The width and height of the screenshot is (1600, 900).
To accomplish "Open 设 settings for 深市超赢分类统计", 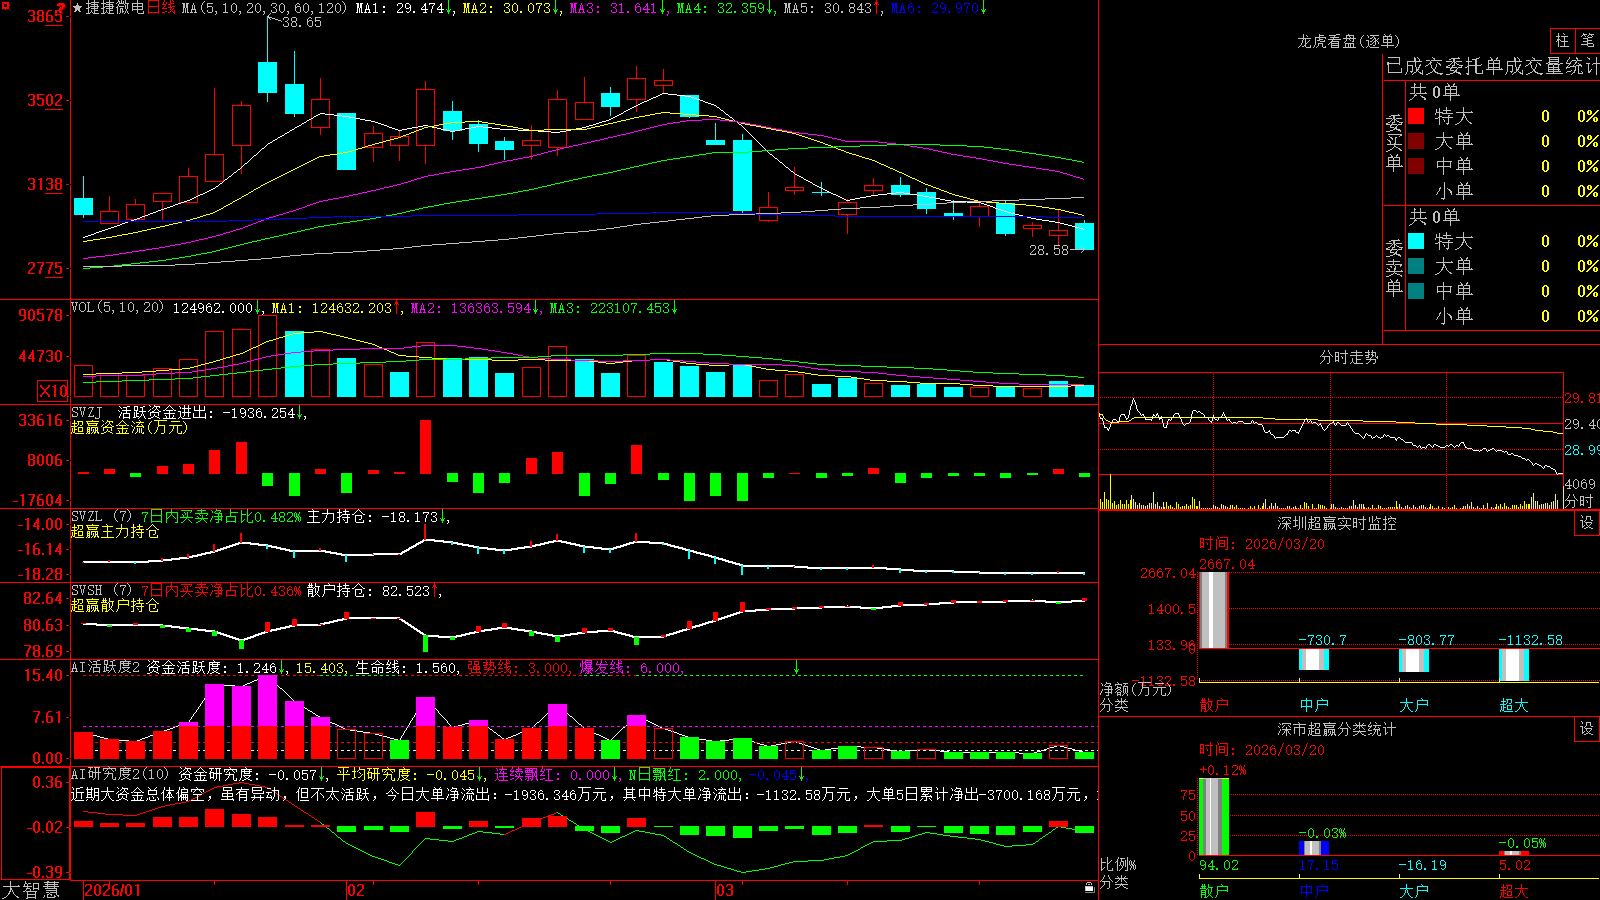I will point(1587,729).
